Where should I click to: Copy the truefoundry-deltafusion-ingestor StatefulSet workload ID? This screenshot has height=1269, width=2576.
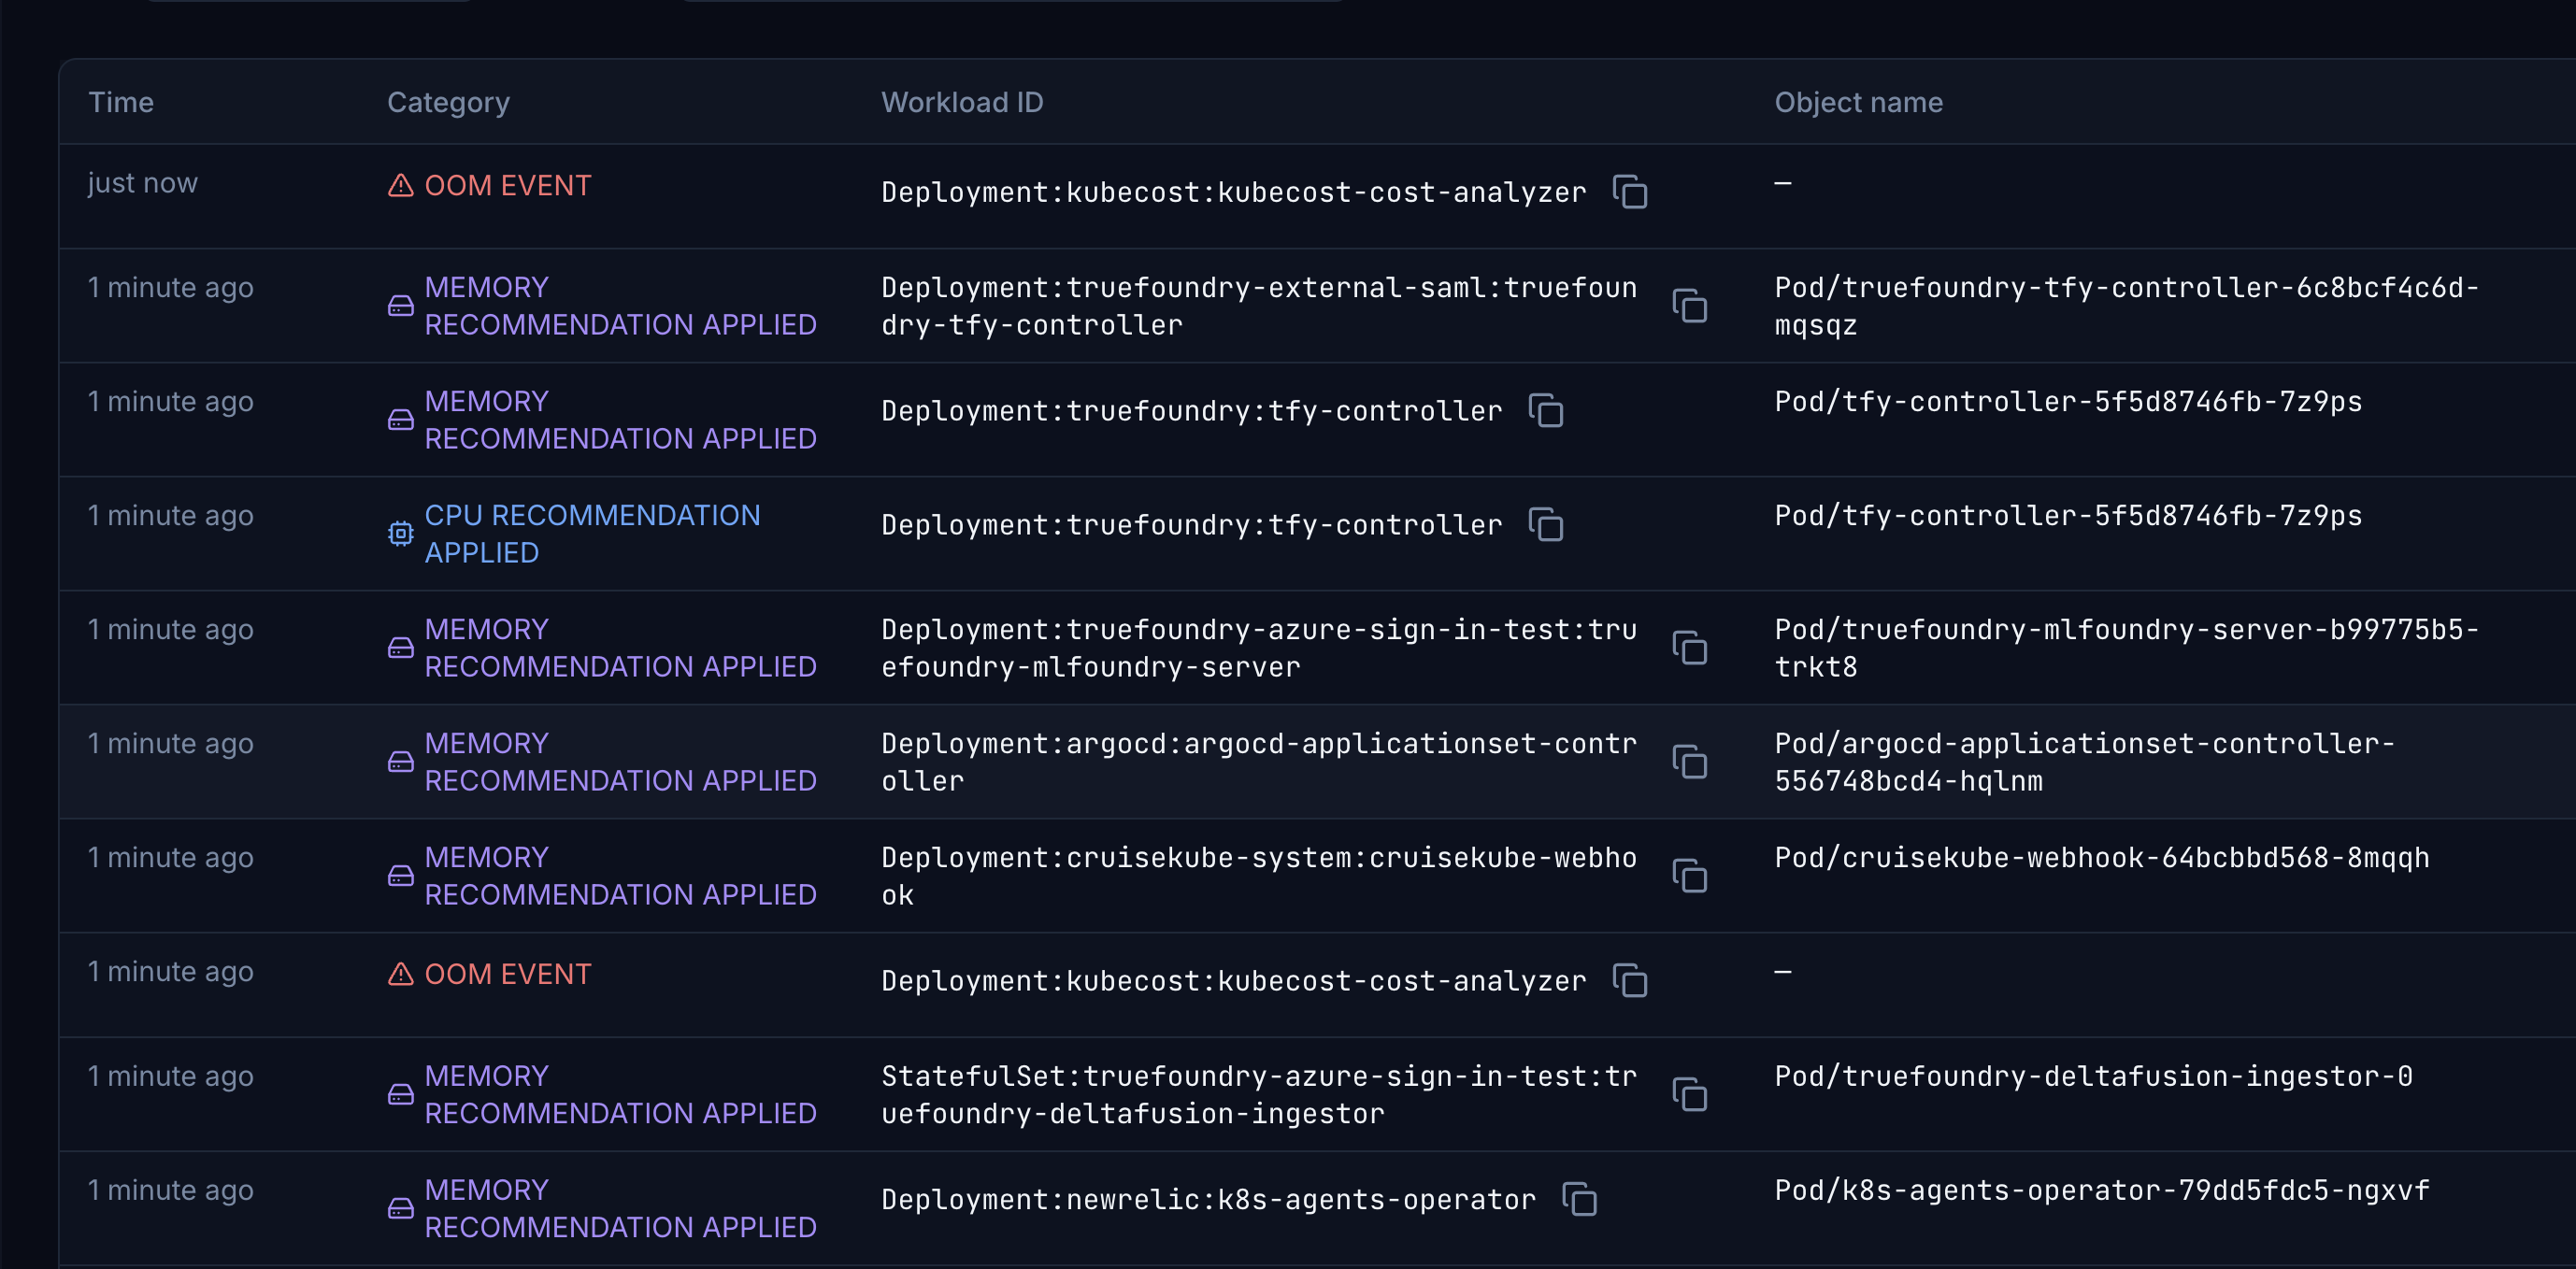coord(1690,1095)
